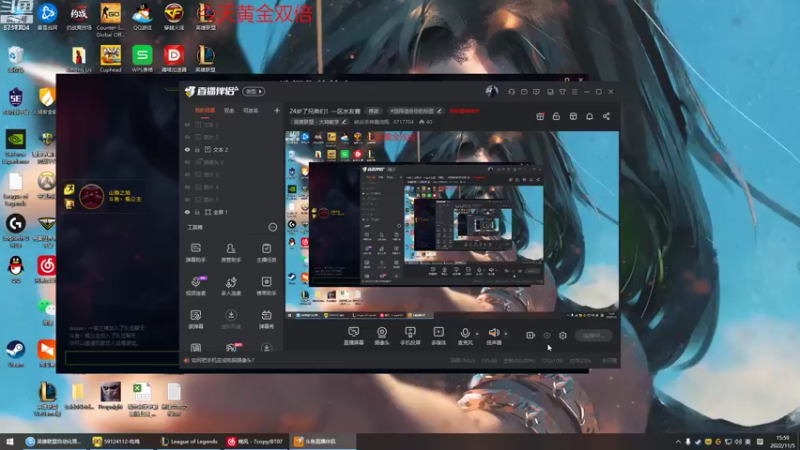Share the live room via the share icon
This screenshot has height=450, width=800.
point(606,116)
